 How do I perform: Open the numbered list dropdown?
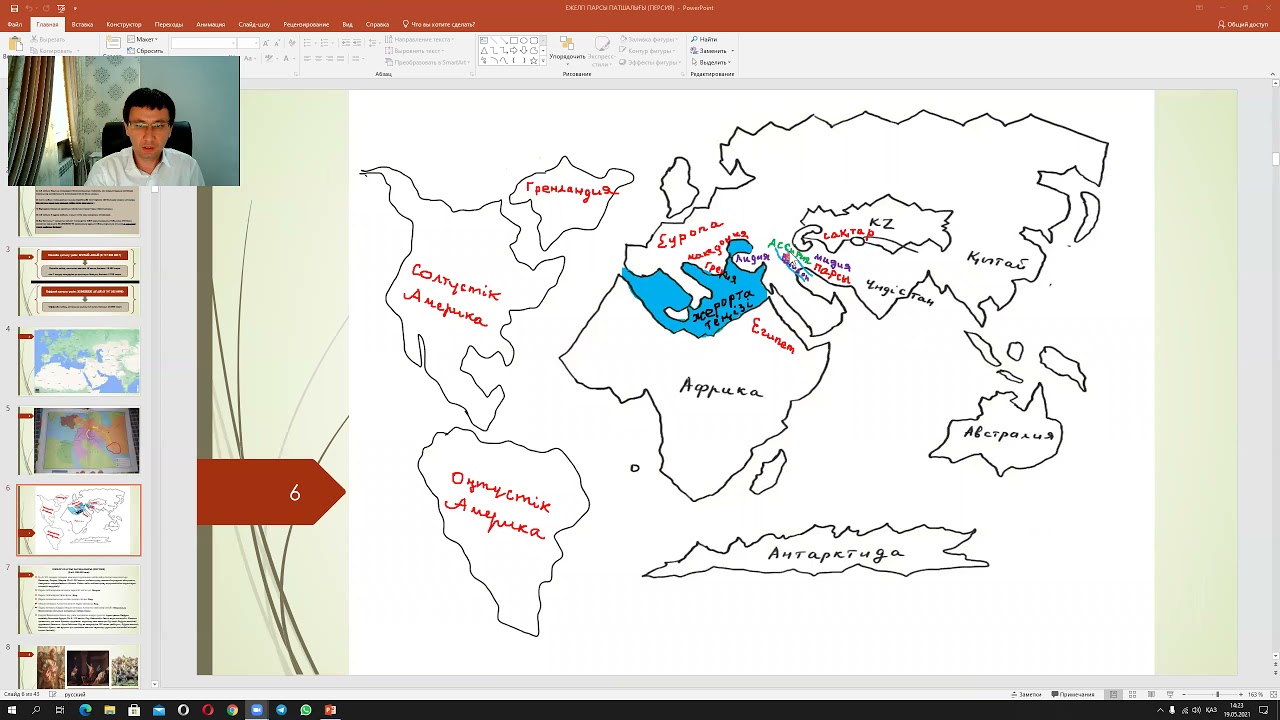click(326, 44)
